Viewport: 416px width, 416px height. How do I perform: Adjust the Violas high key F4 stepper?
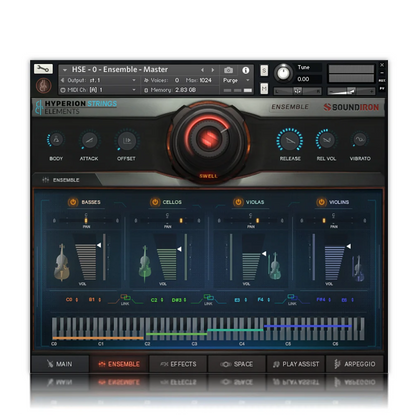269,300
